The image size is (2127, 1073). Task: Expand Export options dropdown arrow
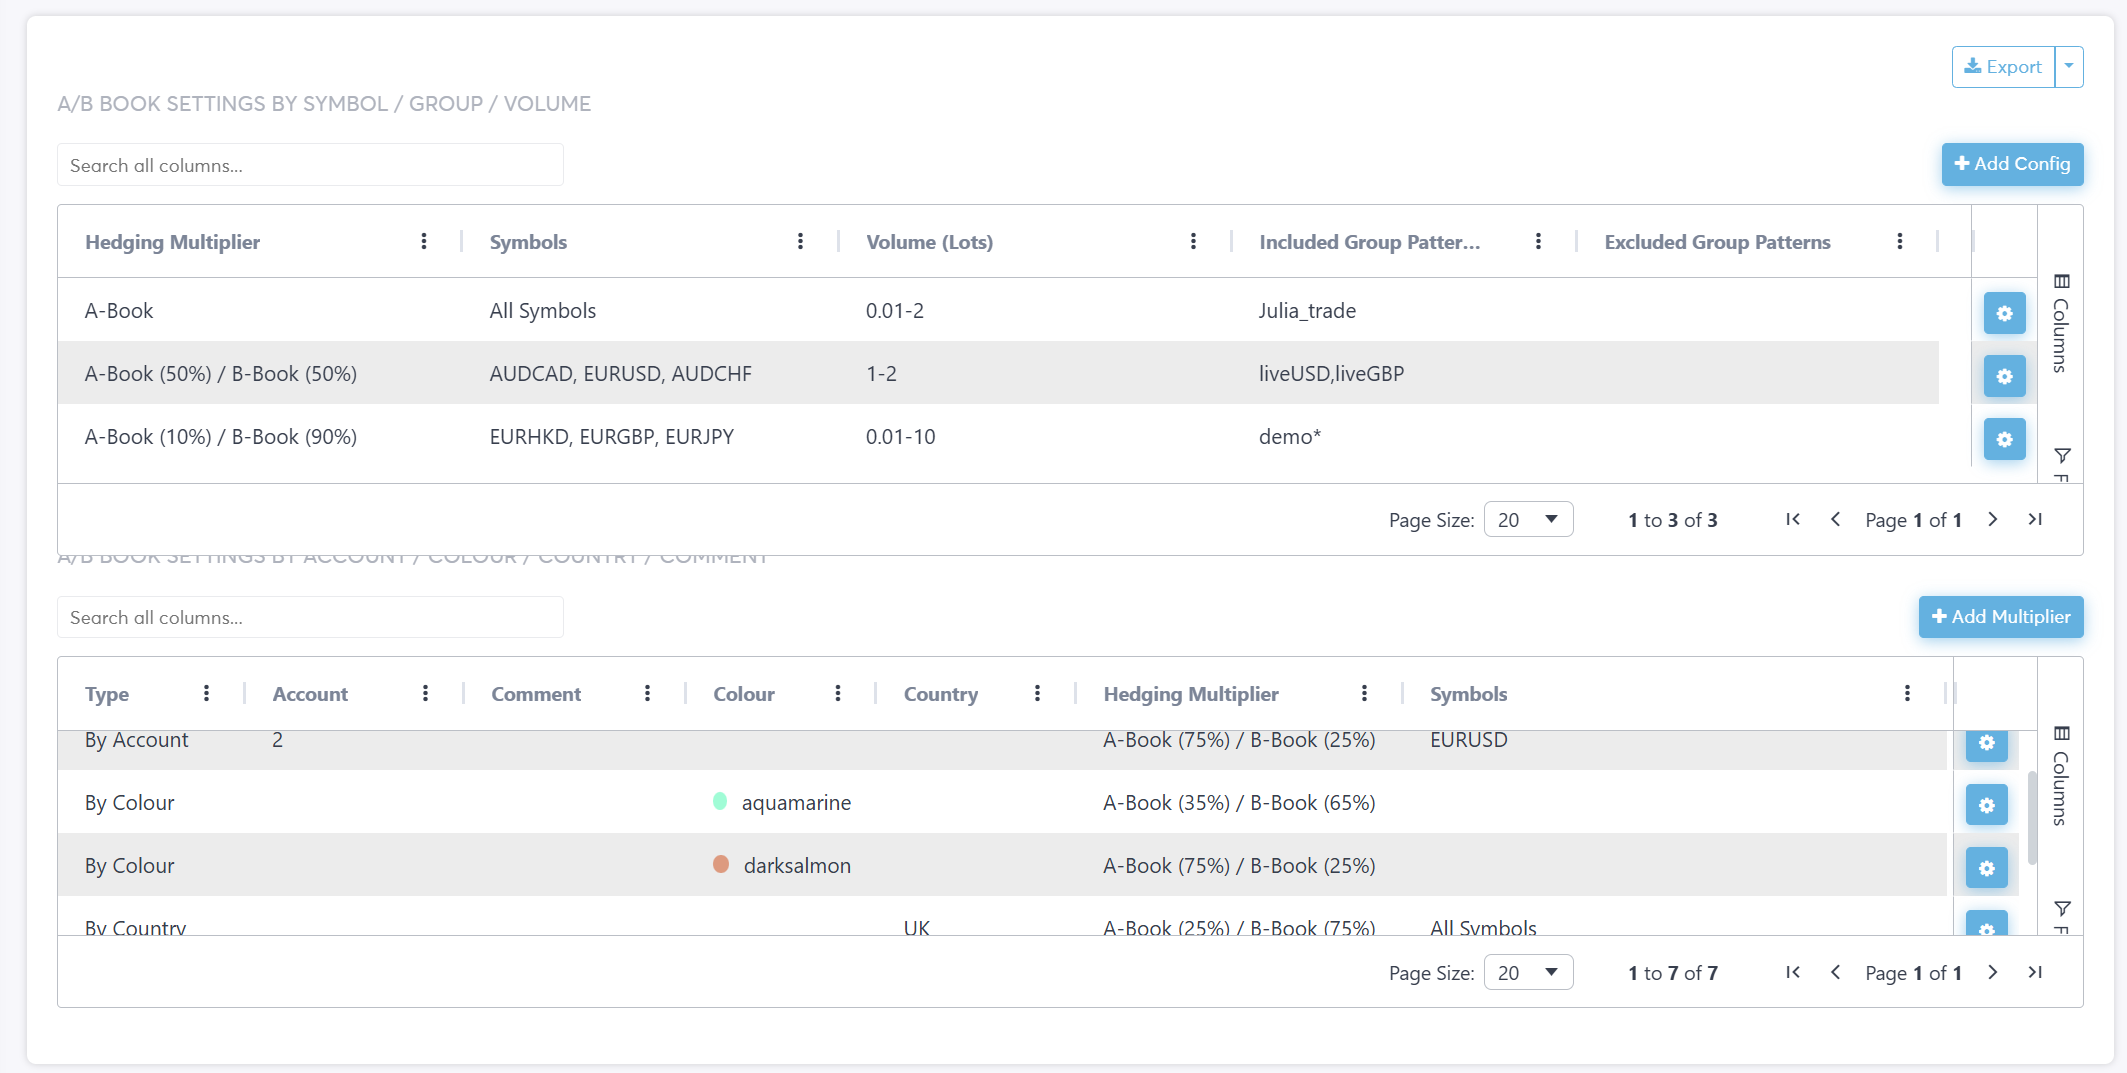coord(2069,67)
